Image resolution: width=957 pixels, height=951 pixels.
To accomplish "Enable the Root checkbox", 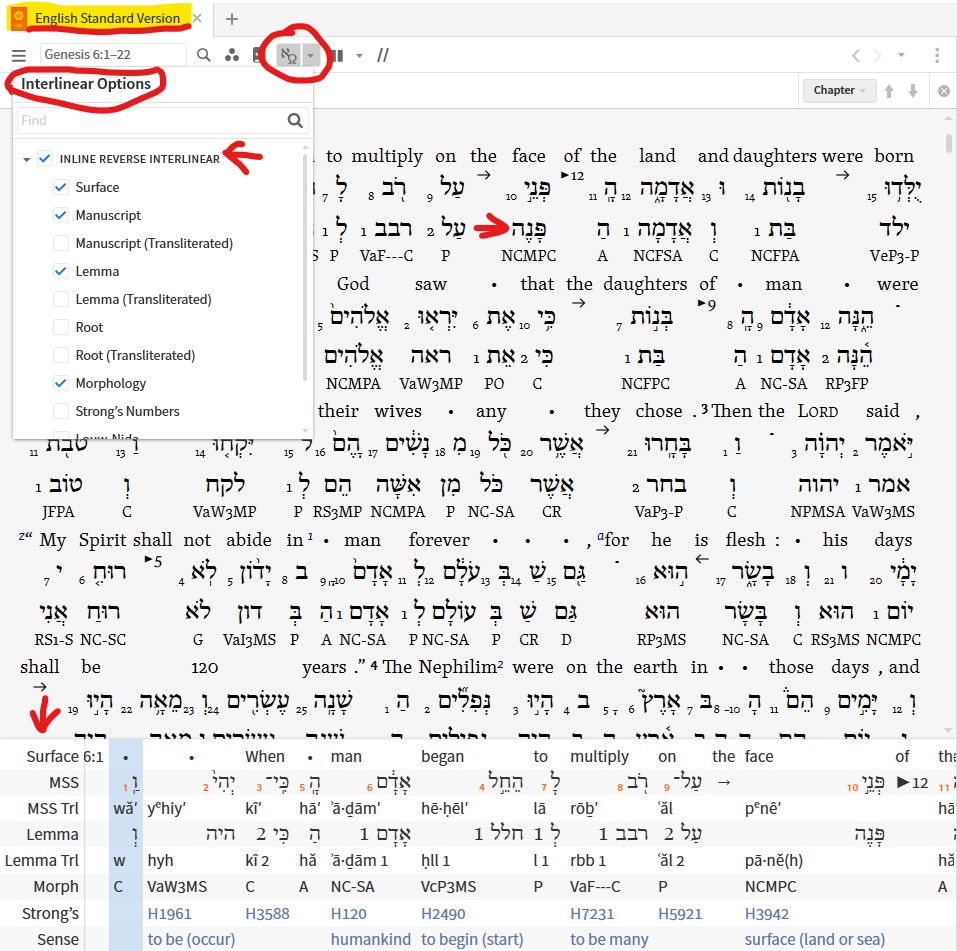I will (x=60, y=327).
